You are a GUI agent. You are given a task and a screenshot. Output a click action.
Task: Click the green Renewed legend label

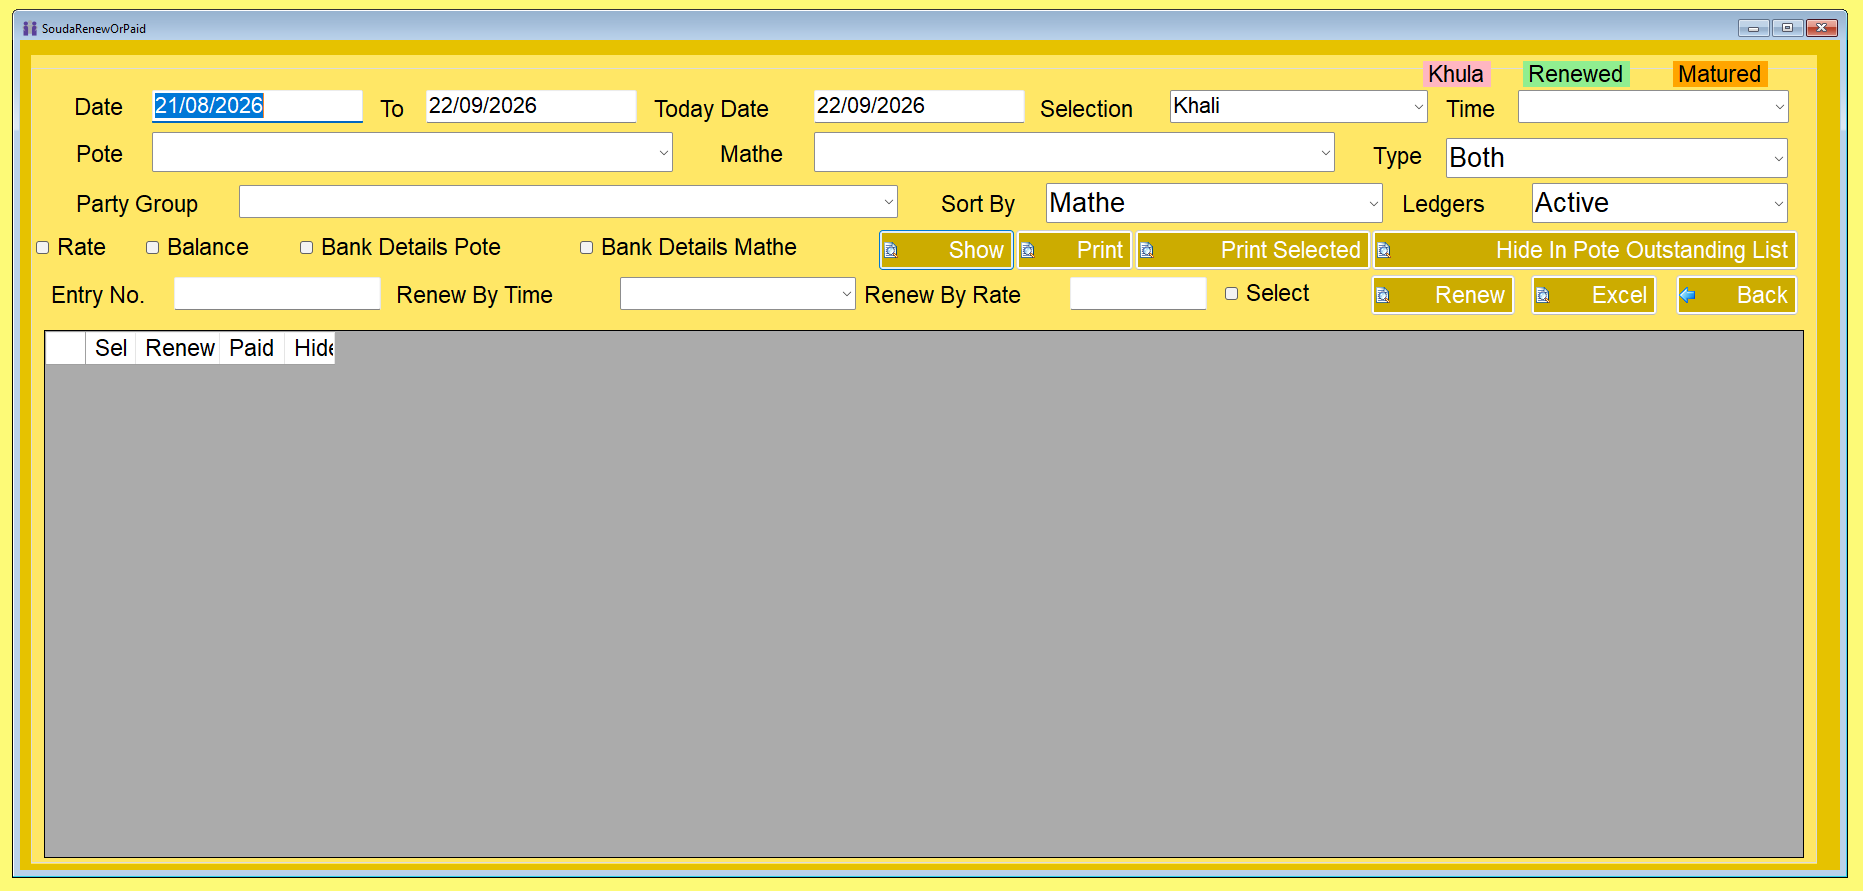click(1576, 74)
